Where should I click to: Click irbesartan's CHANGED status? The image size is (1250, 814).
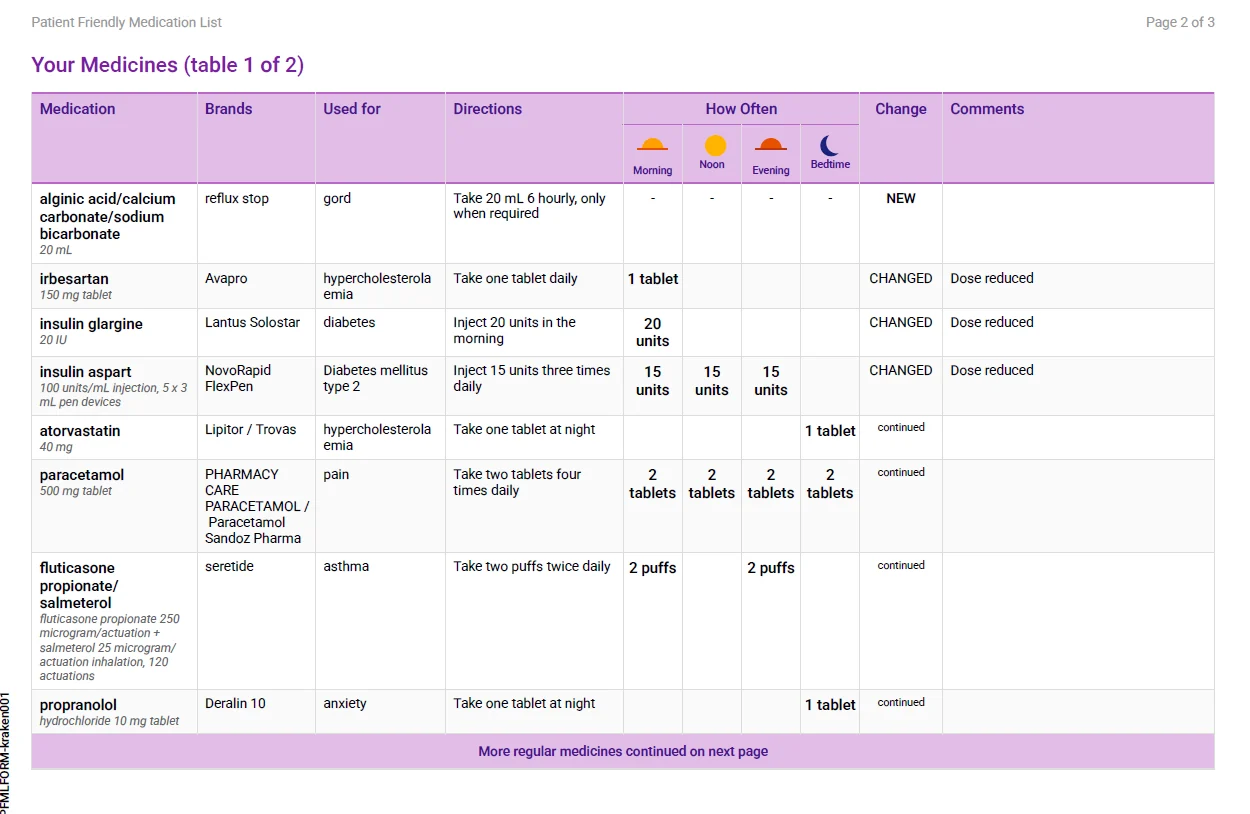pyautogui.click(x=901, y=278)
